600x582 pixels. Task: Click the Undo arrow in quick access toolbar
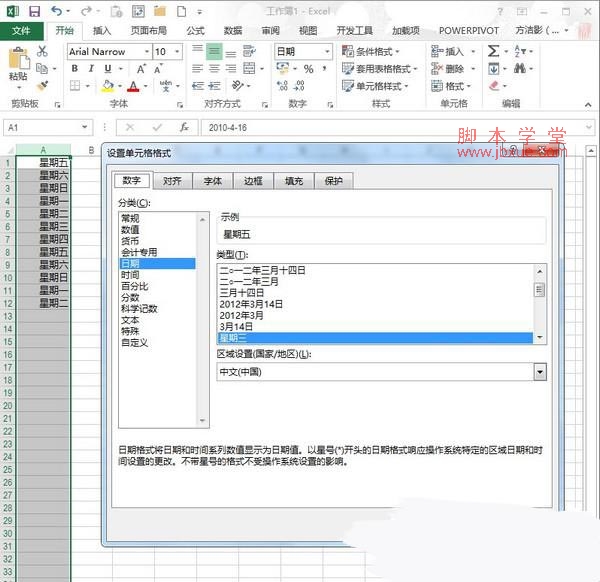(58, 11)
